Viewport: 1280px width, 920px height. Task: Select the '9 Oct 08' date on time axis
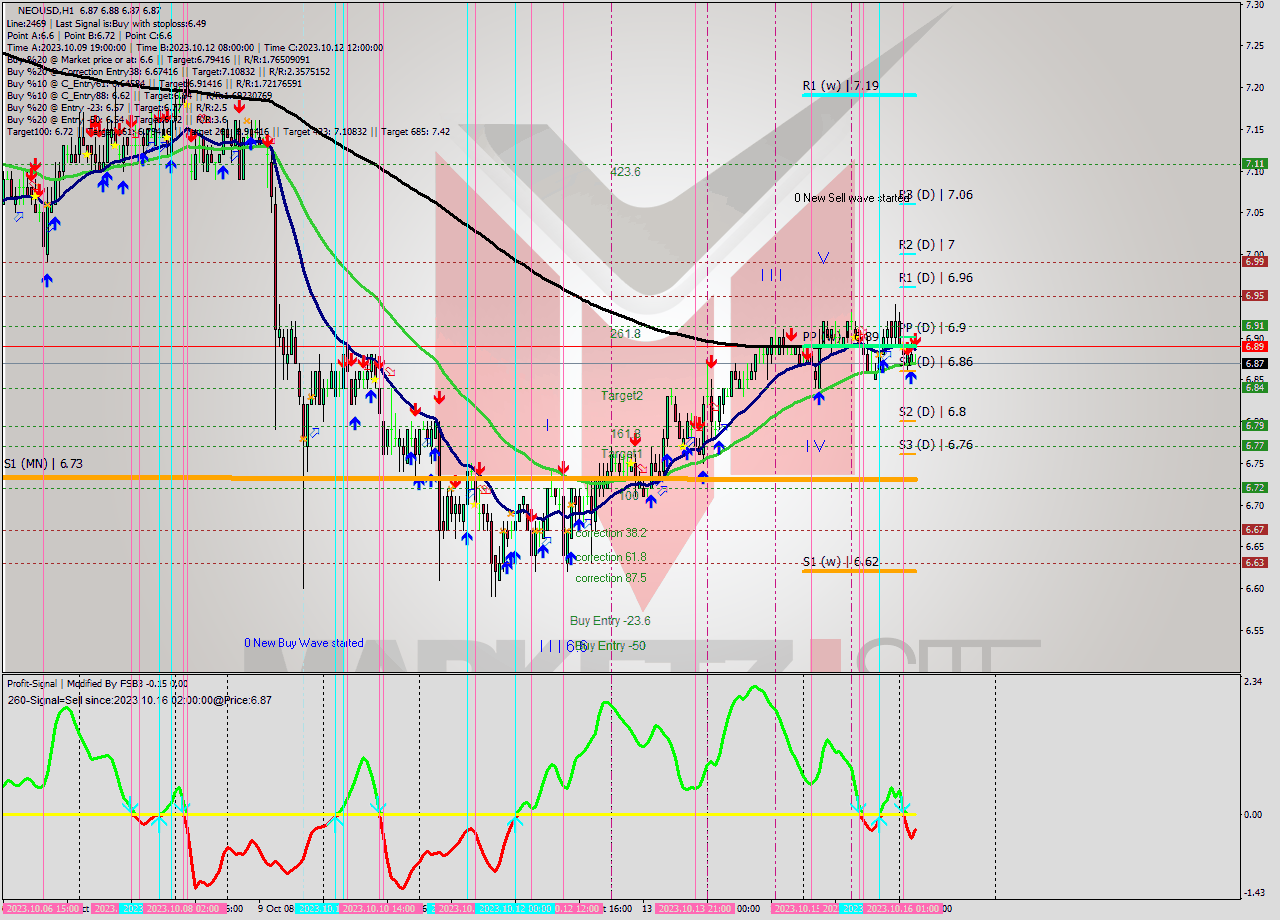(x=276, y=909)
